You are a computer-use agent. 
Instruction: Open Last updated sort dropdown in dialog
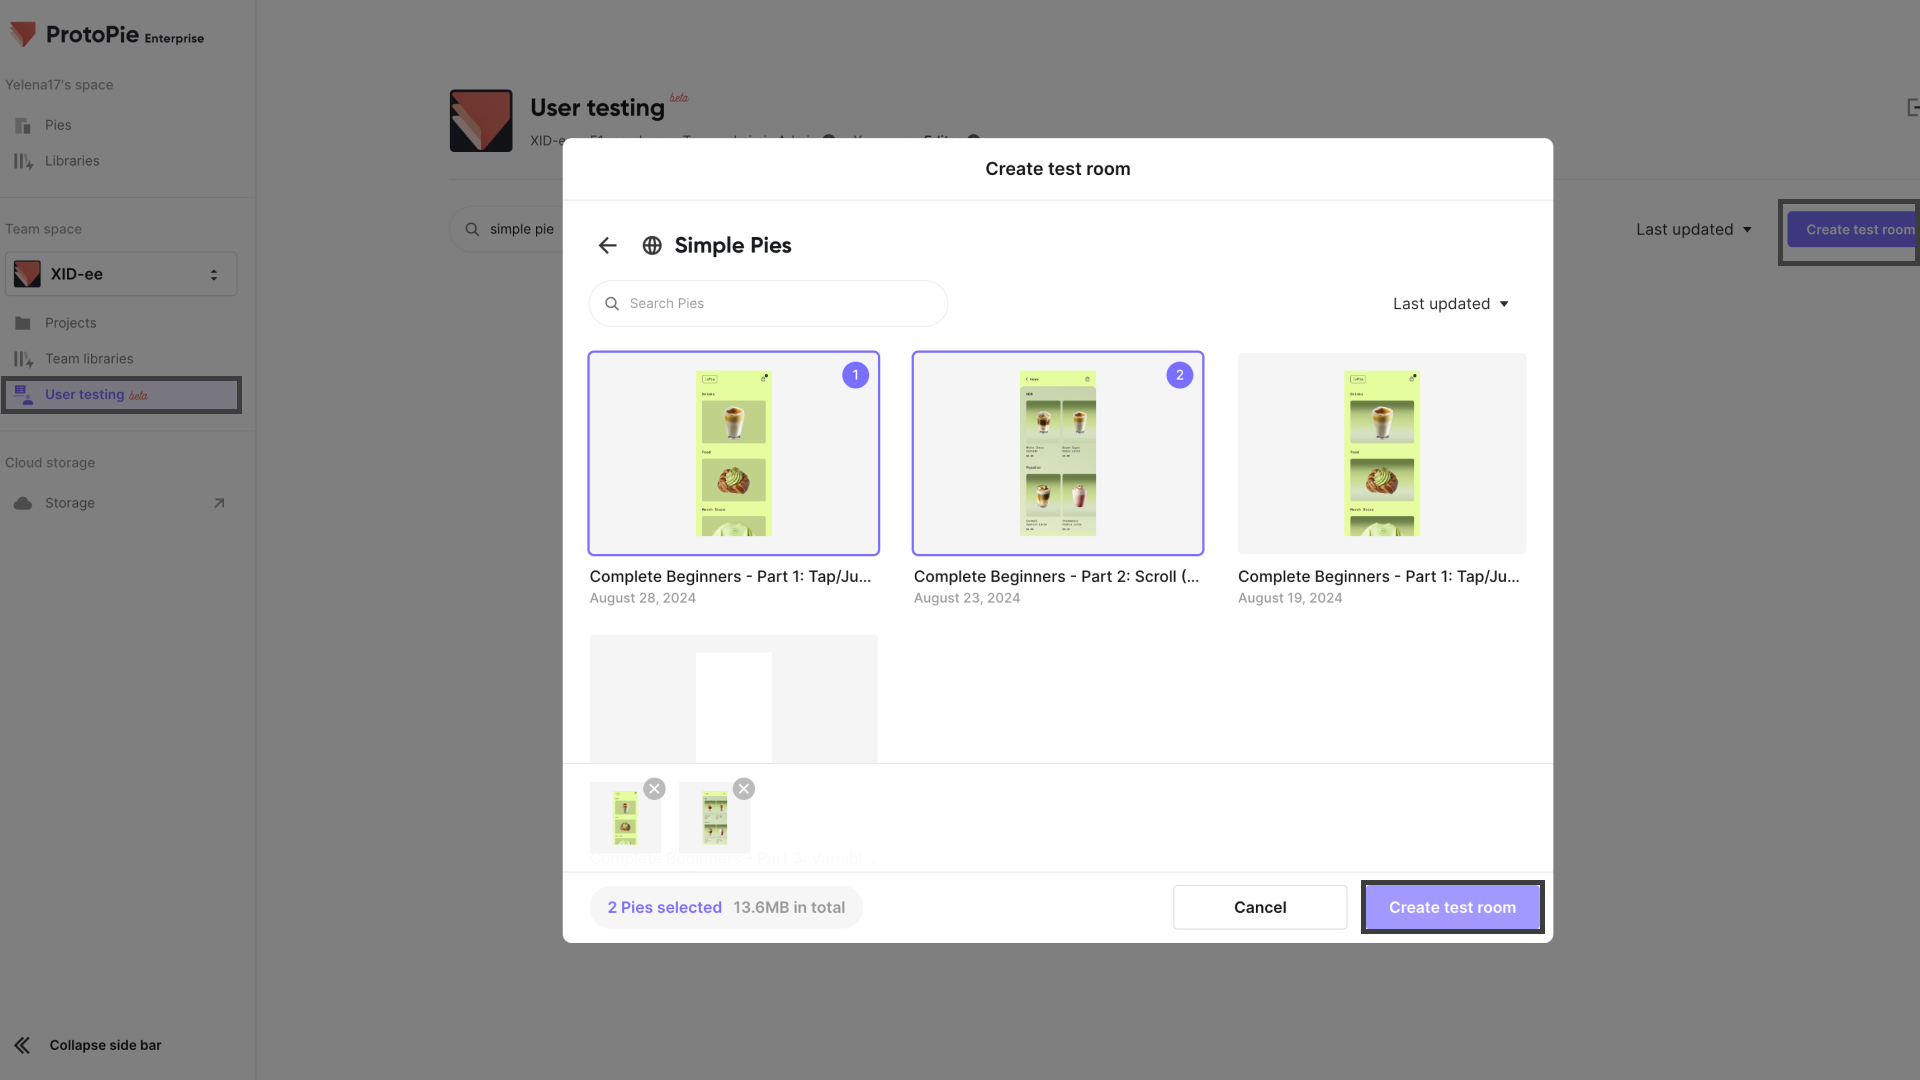tap(1450, 304)
